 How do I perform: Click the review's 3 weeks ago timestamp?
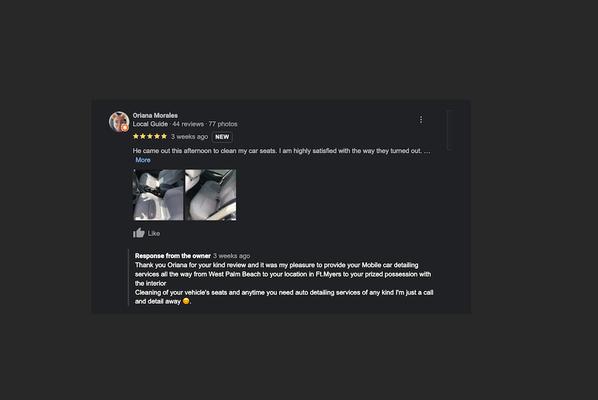(x=190, y=137)
